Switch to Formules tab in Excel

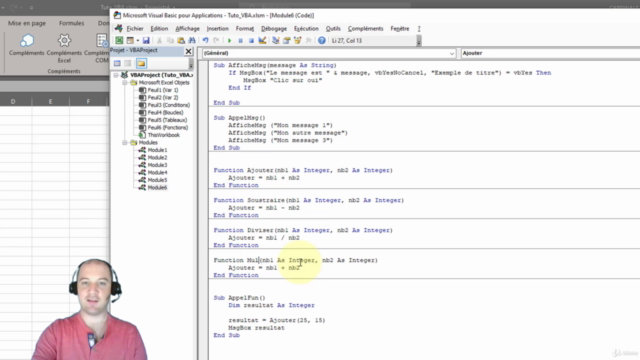(71, 23)
